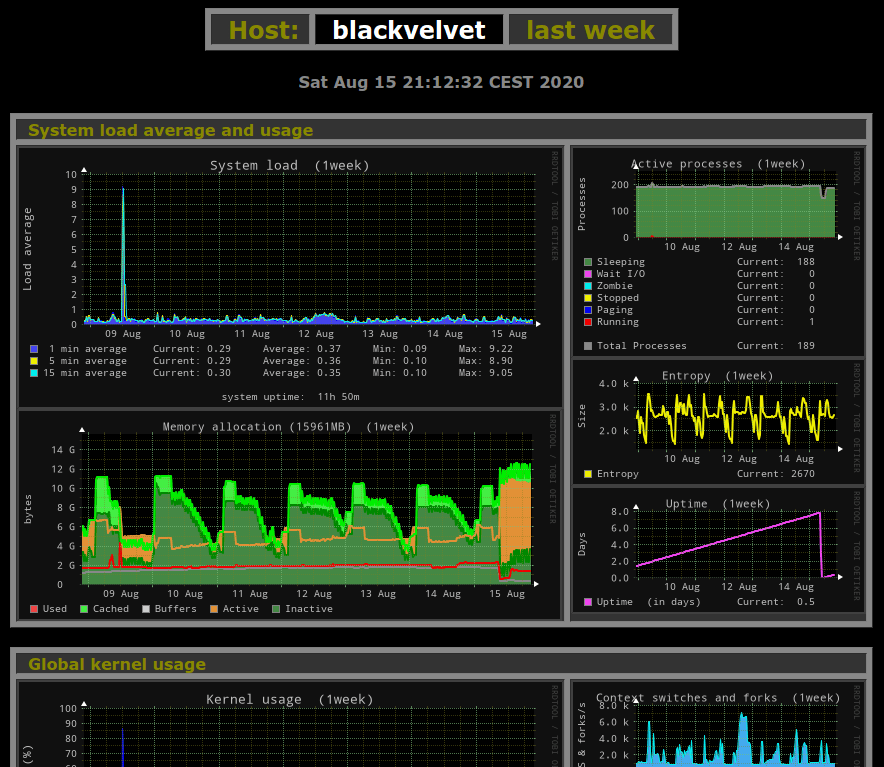Click the 5 min average yellow legend swatch
Image resolution: width=884 pixels, height=767 pixels.
tap(34, 361)
